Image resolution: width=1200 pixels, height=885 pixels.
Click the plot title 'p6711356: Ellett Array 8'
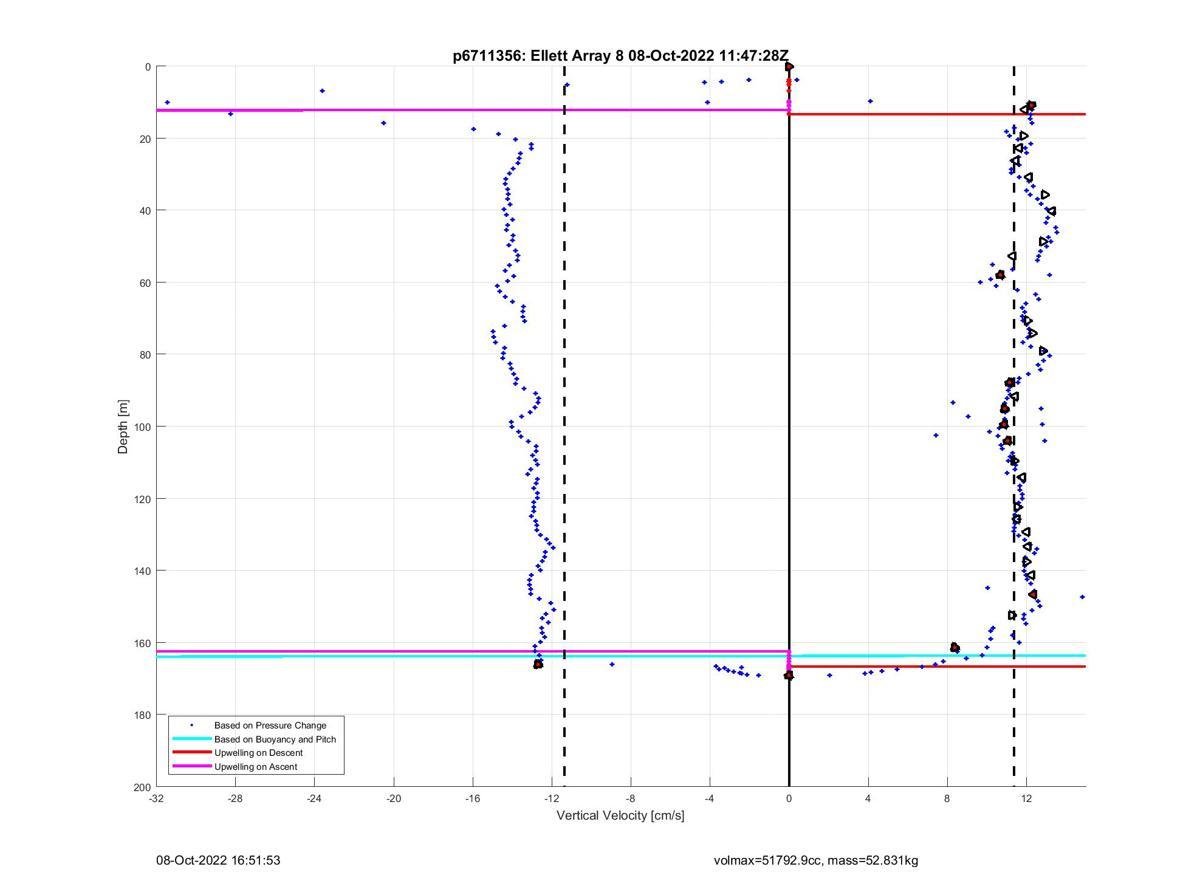point(539,57)
